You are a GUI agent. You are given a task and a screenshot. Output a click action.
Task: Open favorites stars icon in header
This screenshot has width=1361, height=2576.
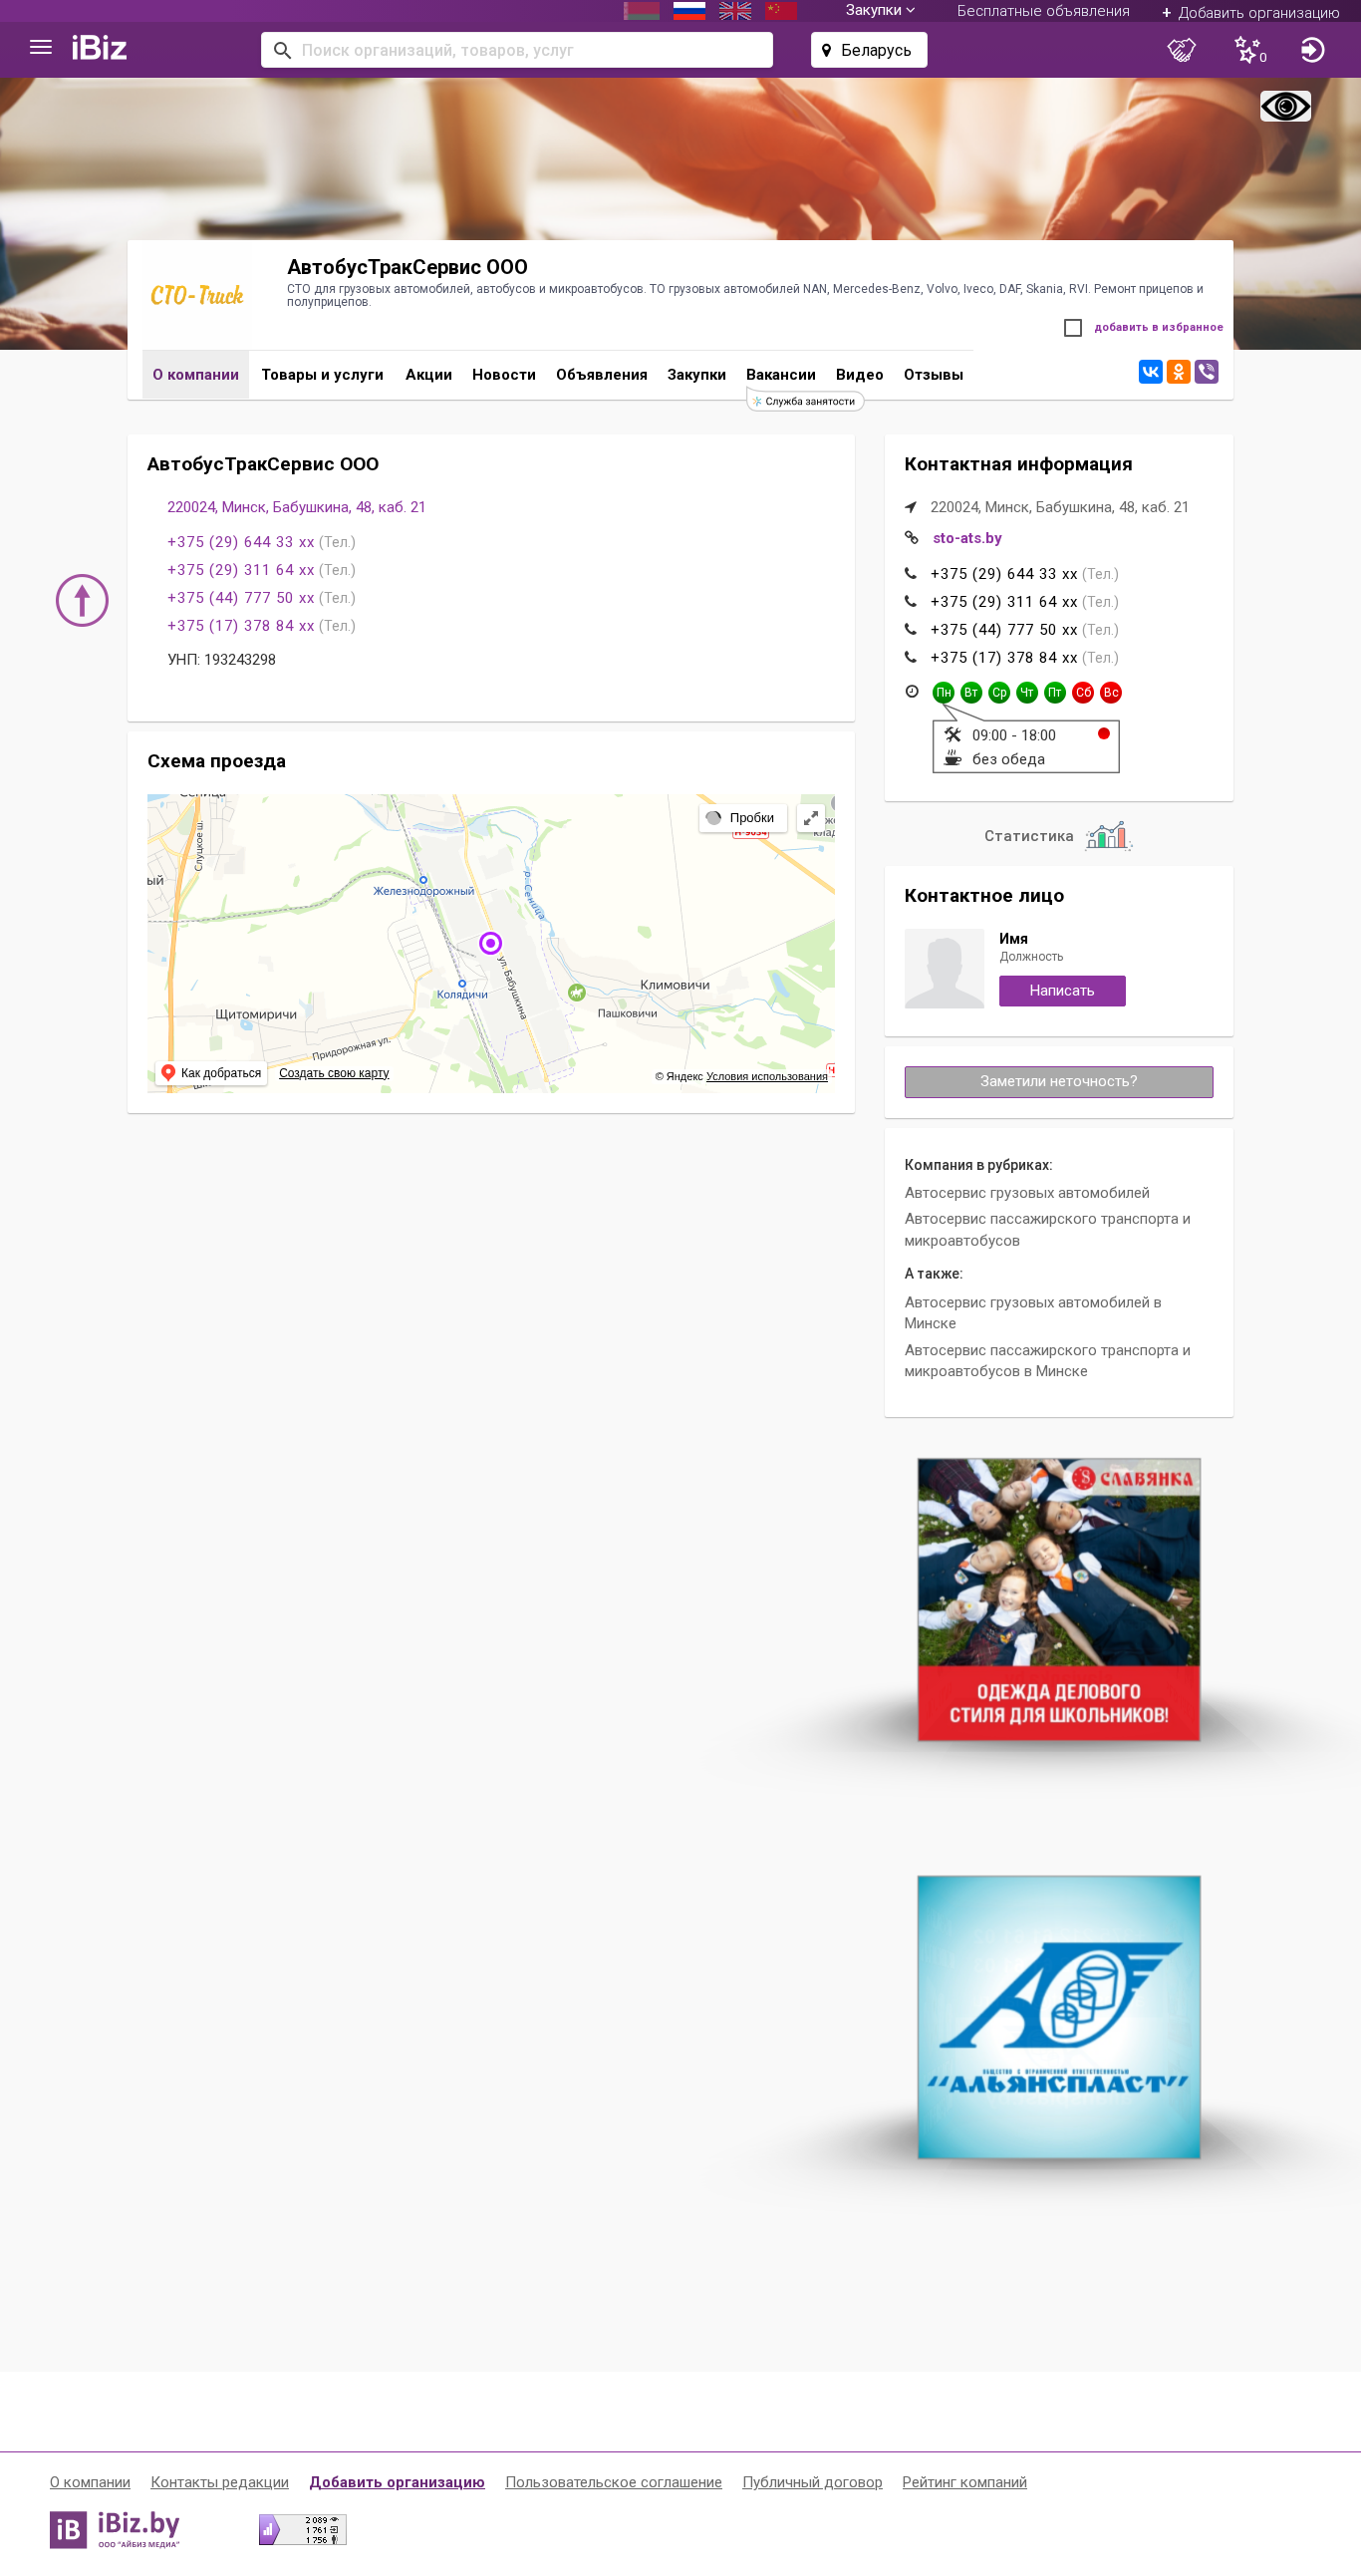point(1249,50)
